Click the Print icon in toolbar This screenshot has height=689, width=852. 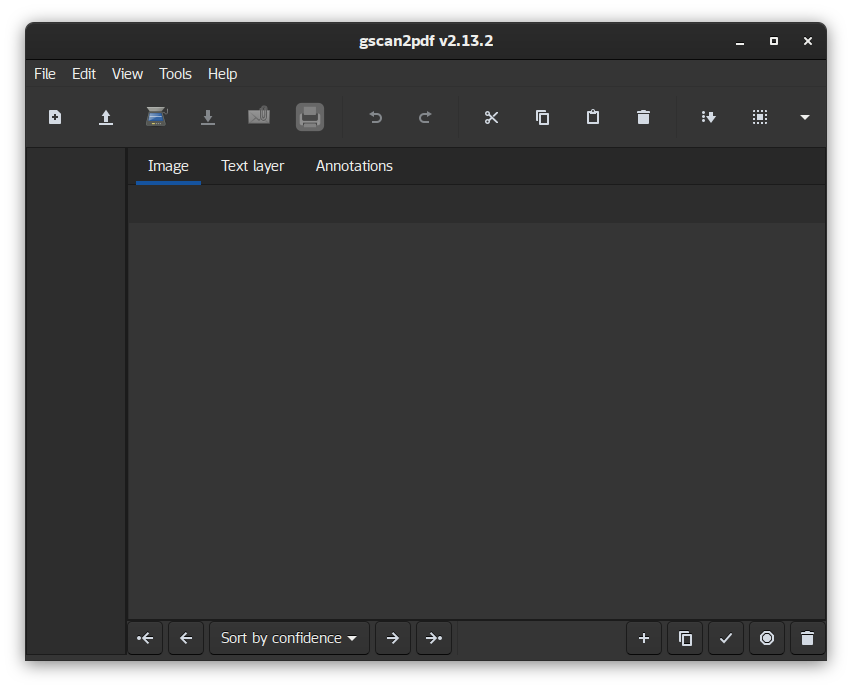[x=310, y=117]
